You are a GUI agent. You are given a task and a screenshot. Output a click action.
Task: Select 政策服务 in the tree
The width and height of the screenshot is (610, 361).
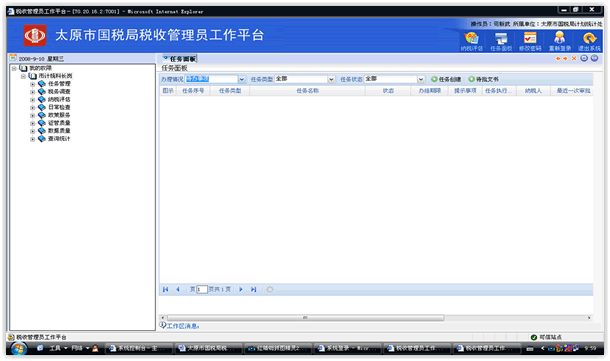pyautogui.click(x=59, y=115)
